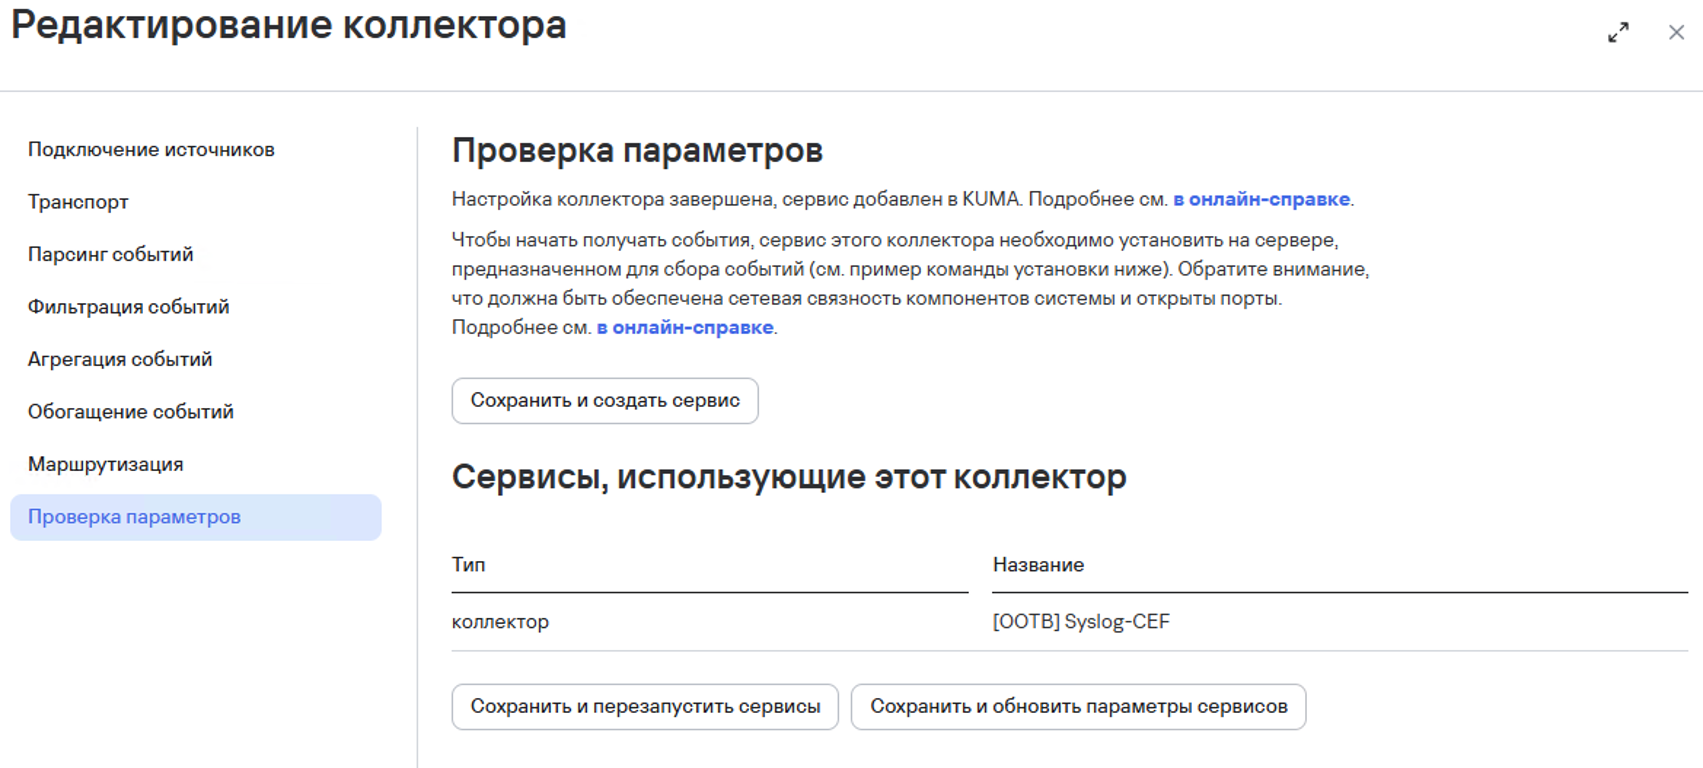
Task: Open the Фильтрация событий step
Action: 128,307
